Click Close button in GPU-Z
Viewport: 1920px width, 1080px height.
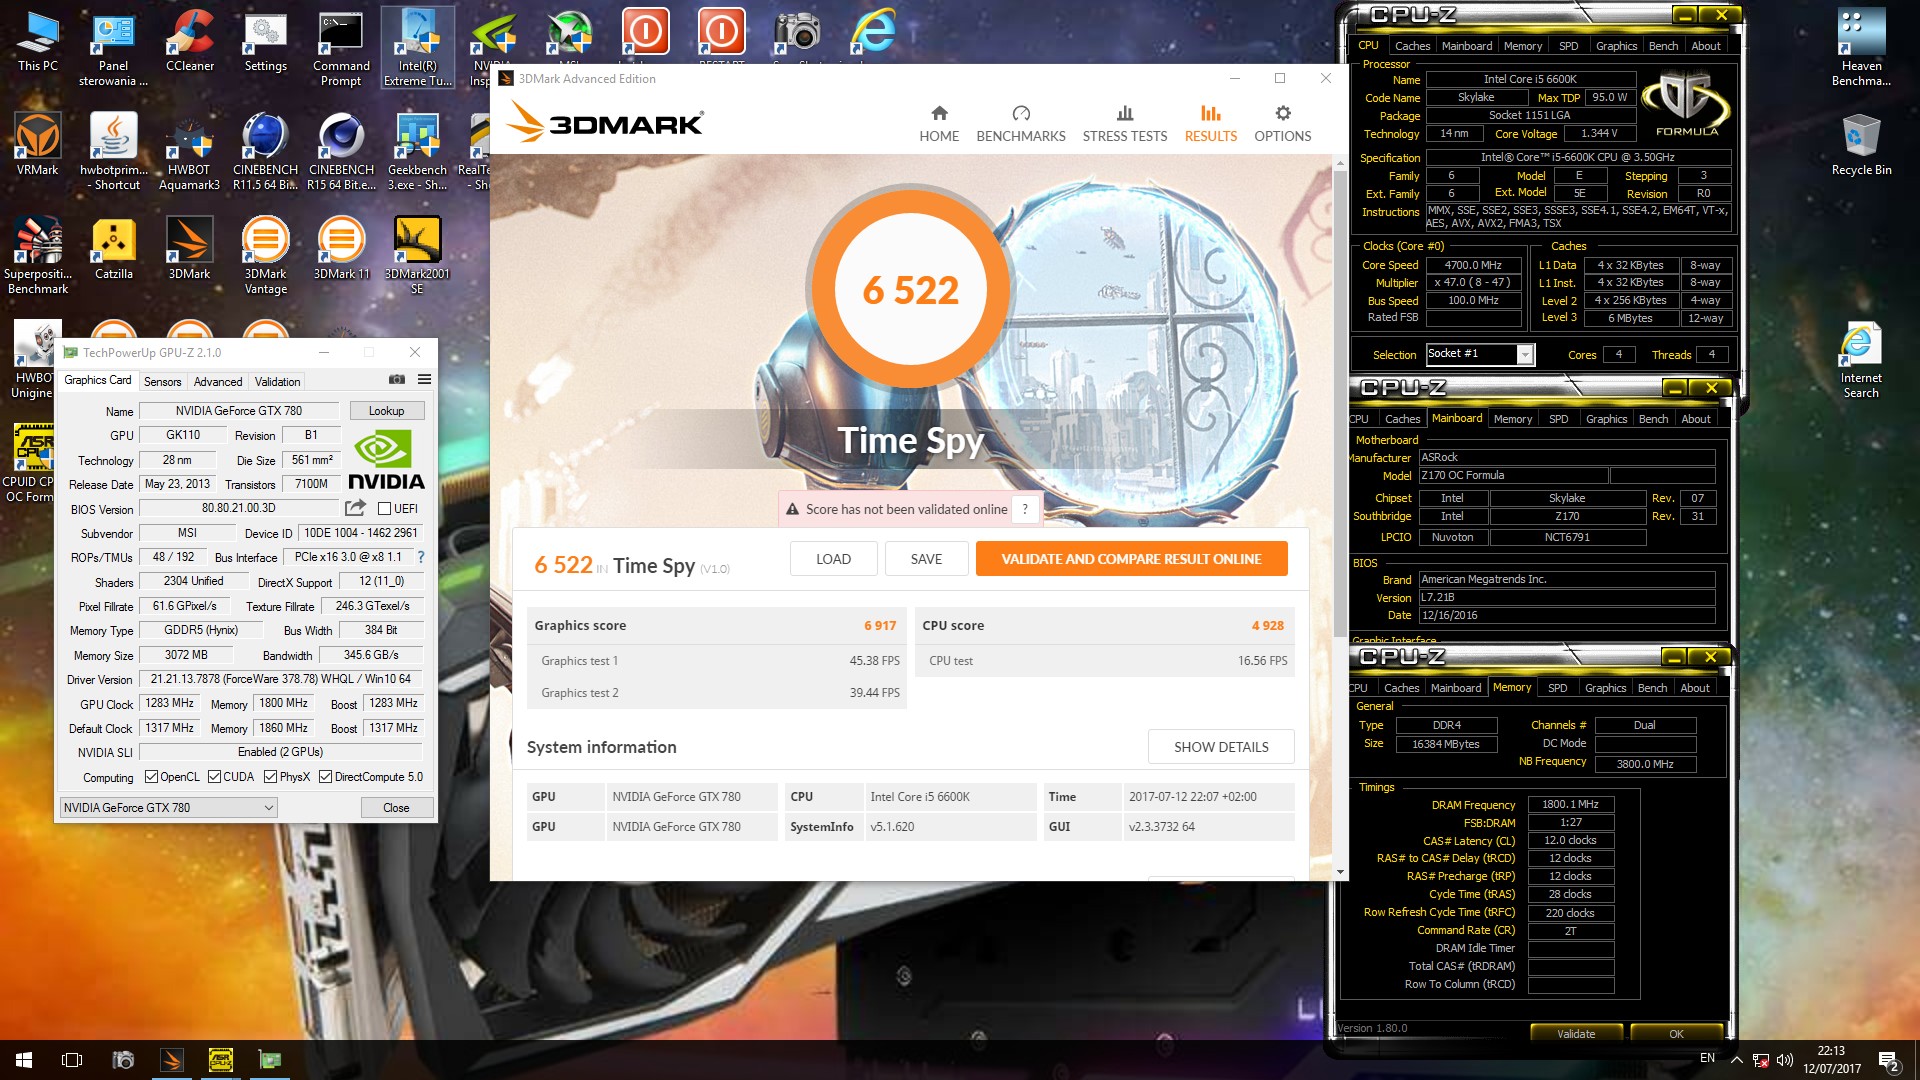[396, 808]
